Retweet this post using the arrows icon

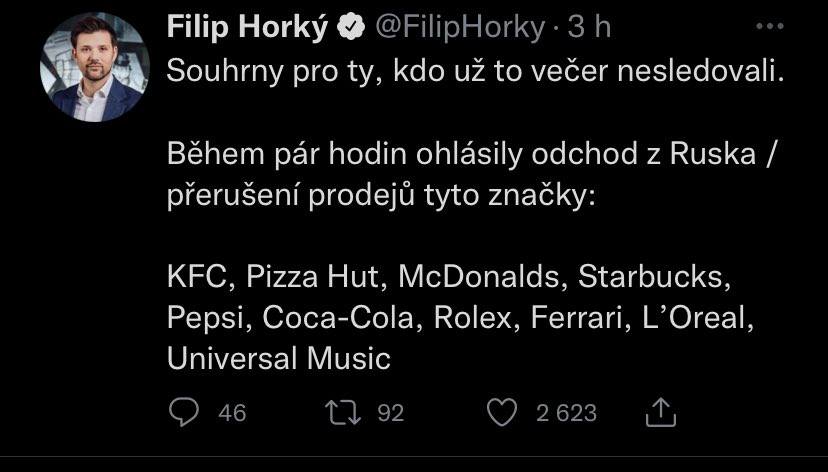(345, 412)
